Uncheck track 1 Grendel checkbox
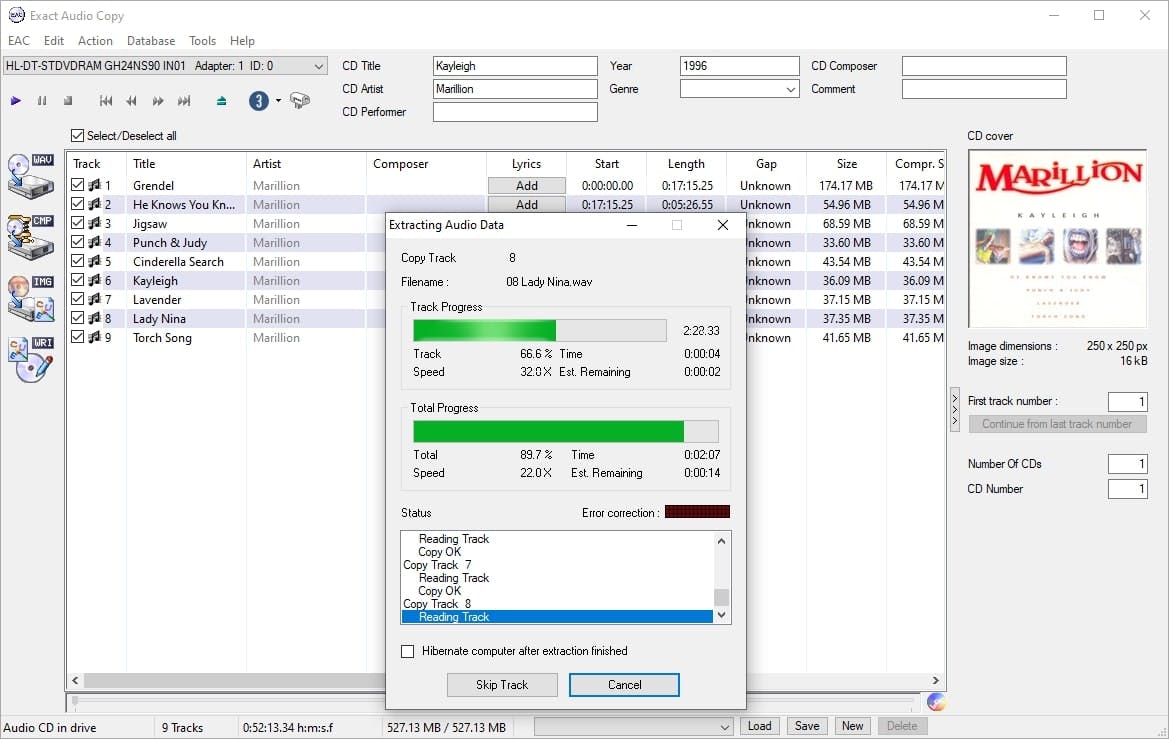Viewport: 1169px width, 739px height. [x=78, y=185]
